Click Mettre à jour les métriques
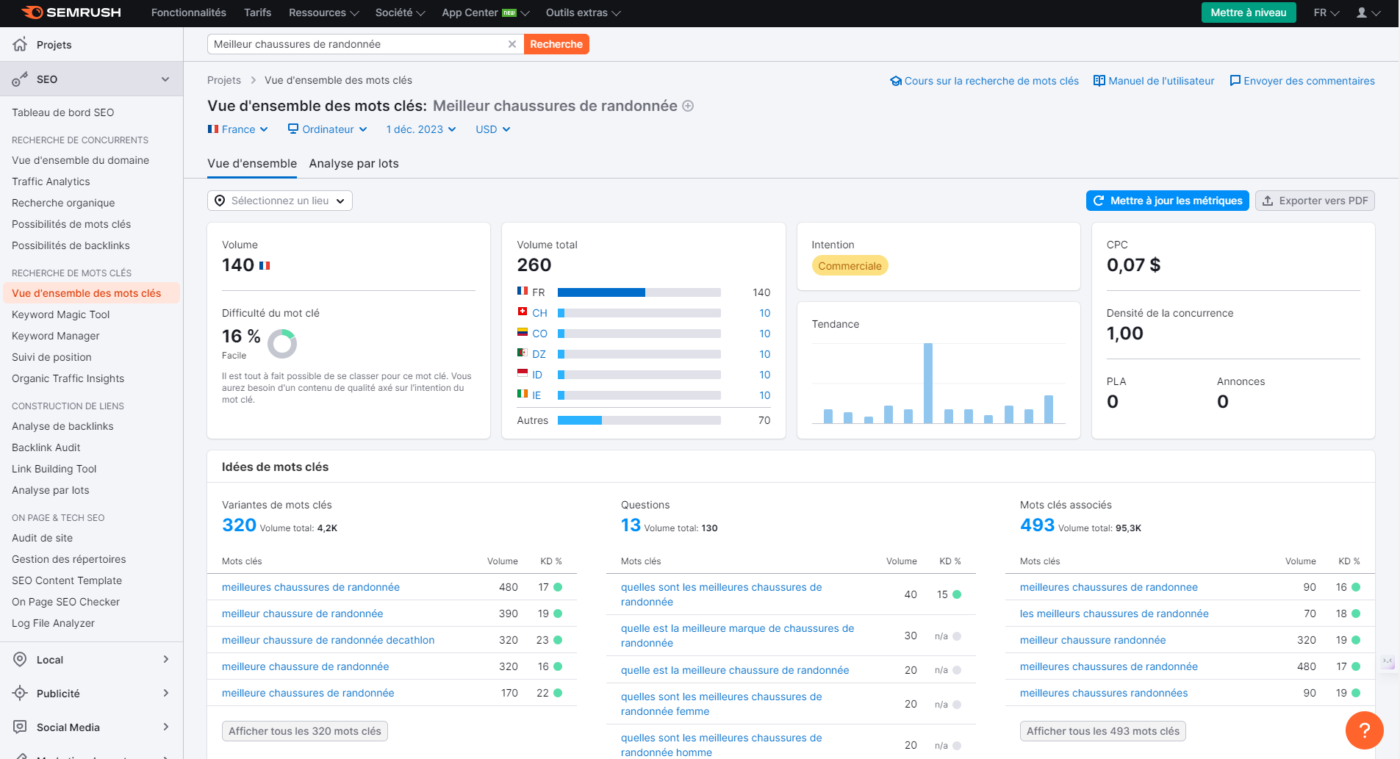 point(1167,201)
